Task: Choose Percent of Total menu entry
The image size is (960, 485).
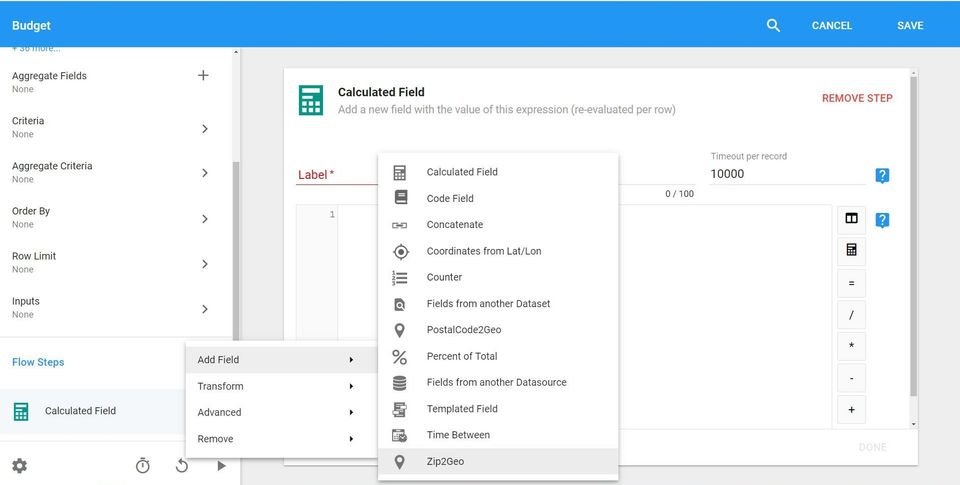Action: (462, 356)
